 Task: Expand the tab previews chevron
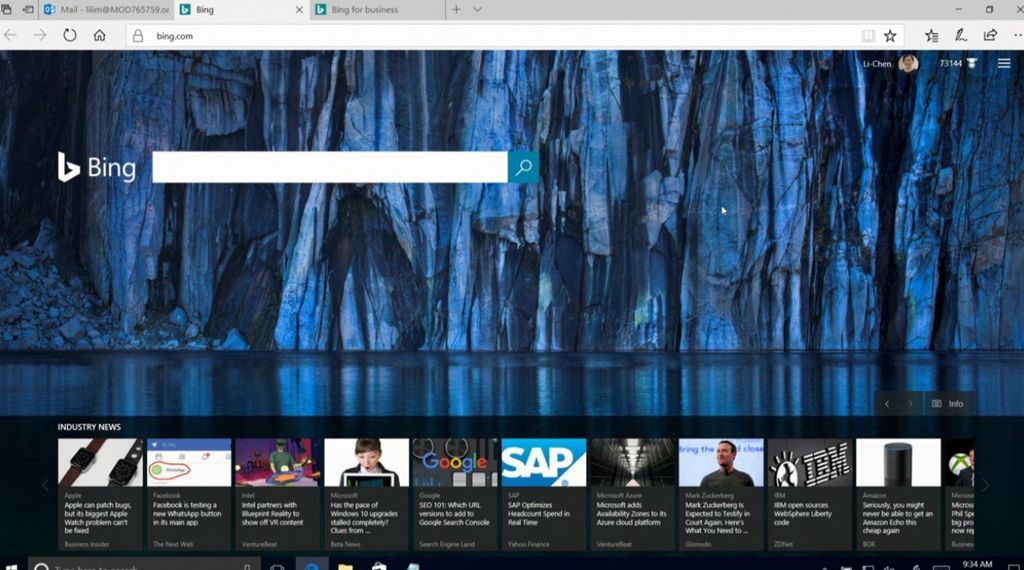click(477, 10)
